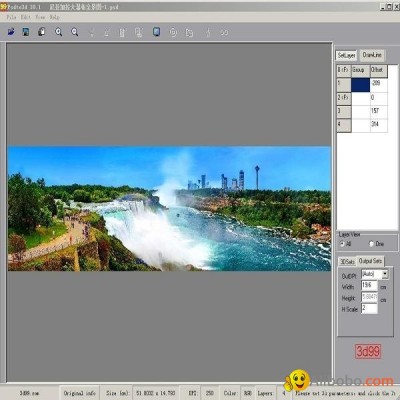
Task: Click the circular spiral toolbar icon
Action: pos(173,32)
